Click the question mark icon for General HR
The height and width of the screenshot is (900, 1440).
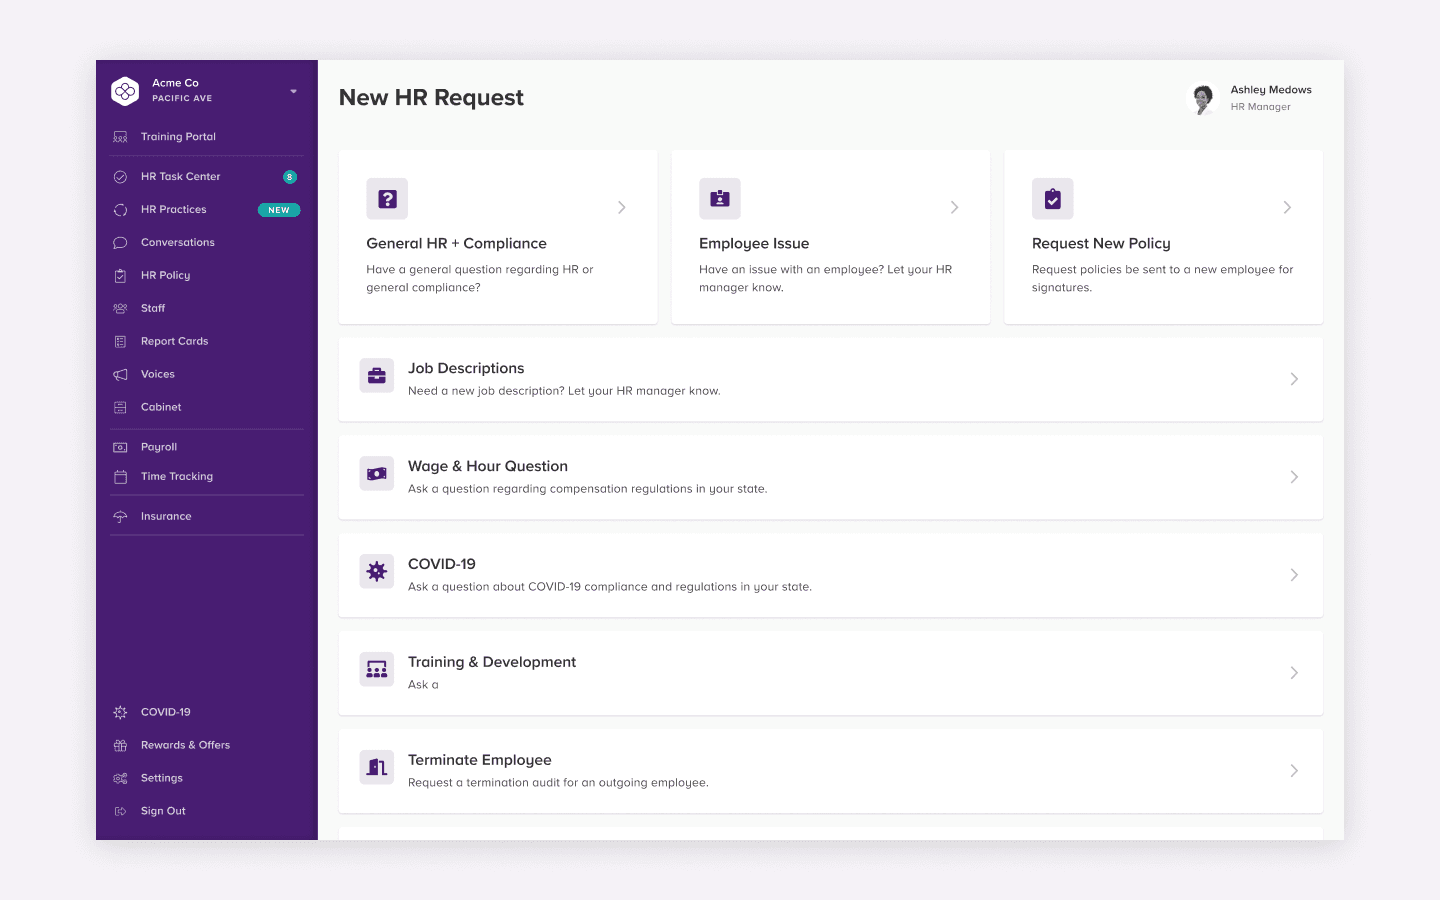[x=387, y=199]
